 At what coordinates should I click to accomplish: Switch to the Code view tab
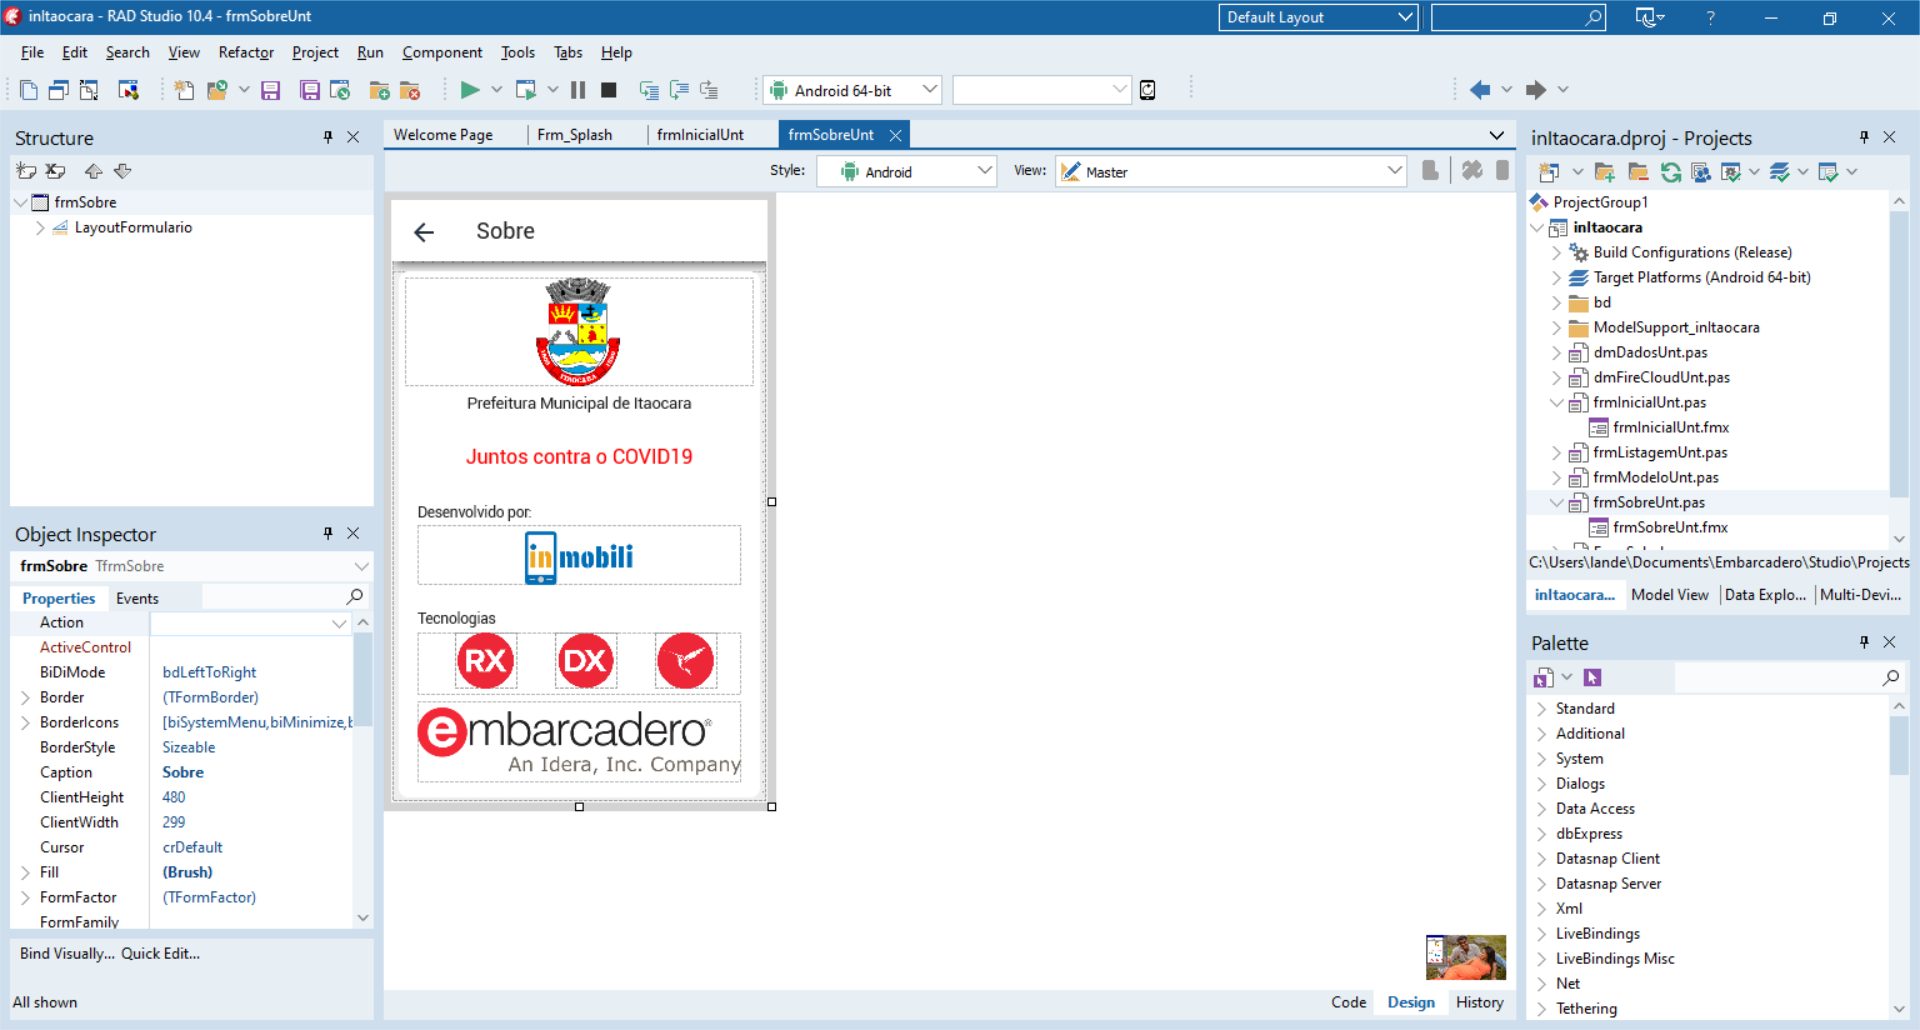(x=1348, y=1002)
